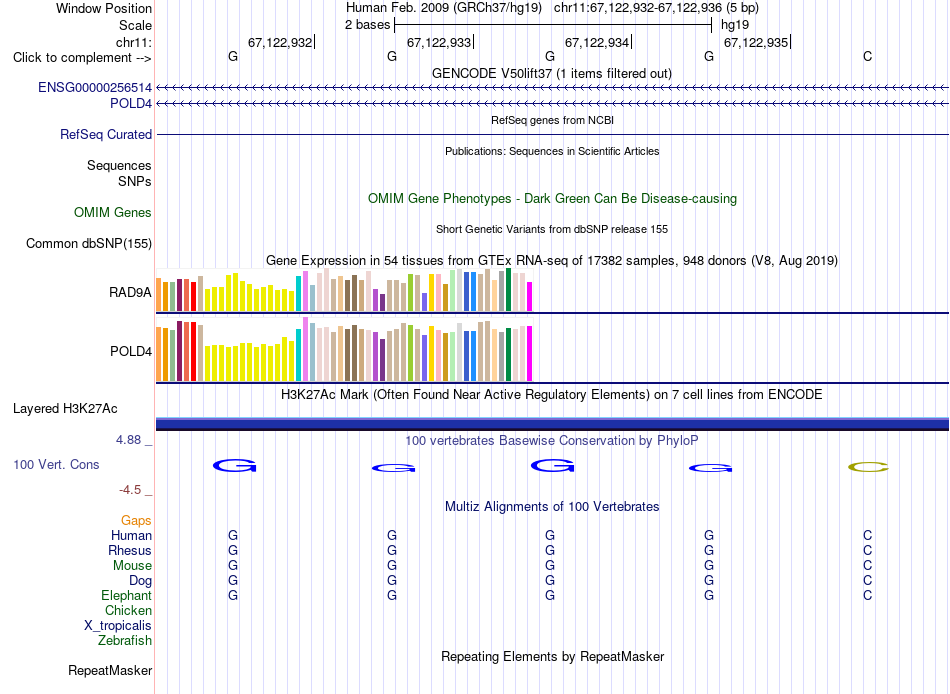Click the -4.5 PhyloP lower scale value

click(x=130, y=489)
